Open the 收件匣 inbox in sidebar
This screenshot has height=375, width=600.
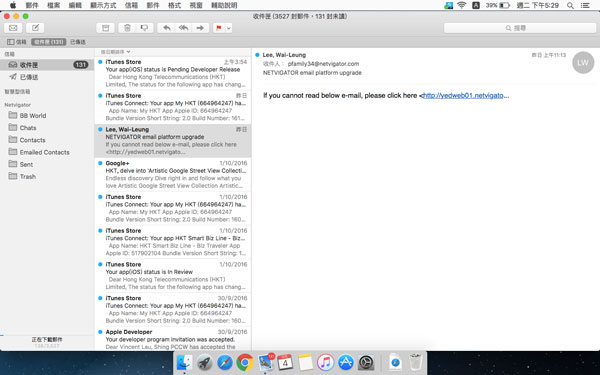[x=47, y=65]
